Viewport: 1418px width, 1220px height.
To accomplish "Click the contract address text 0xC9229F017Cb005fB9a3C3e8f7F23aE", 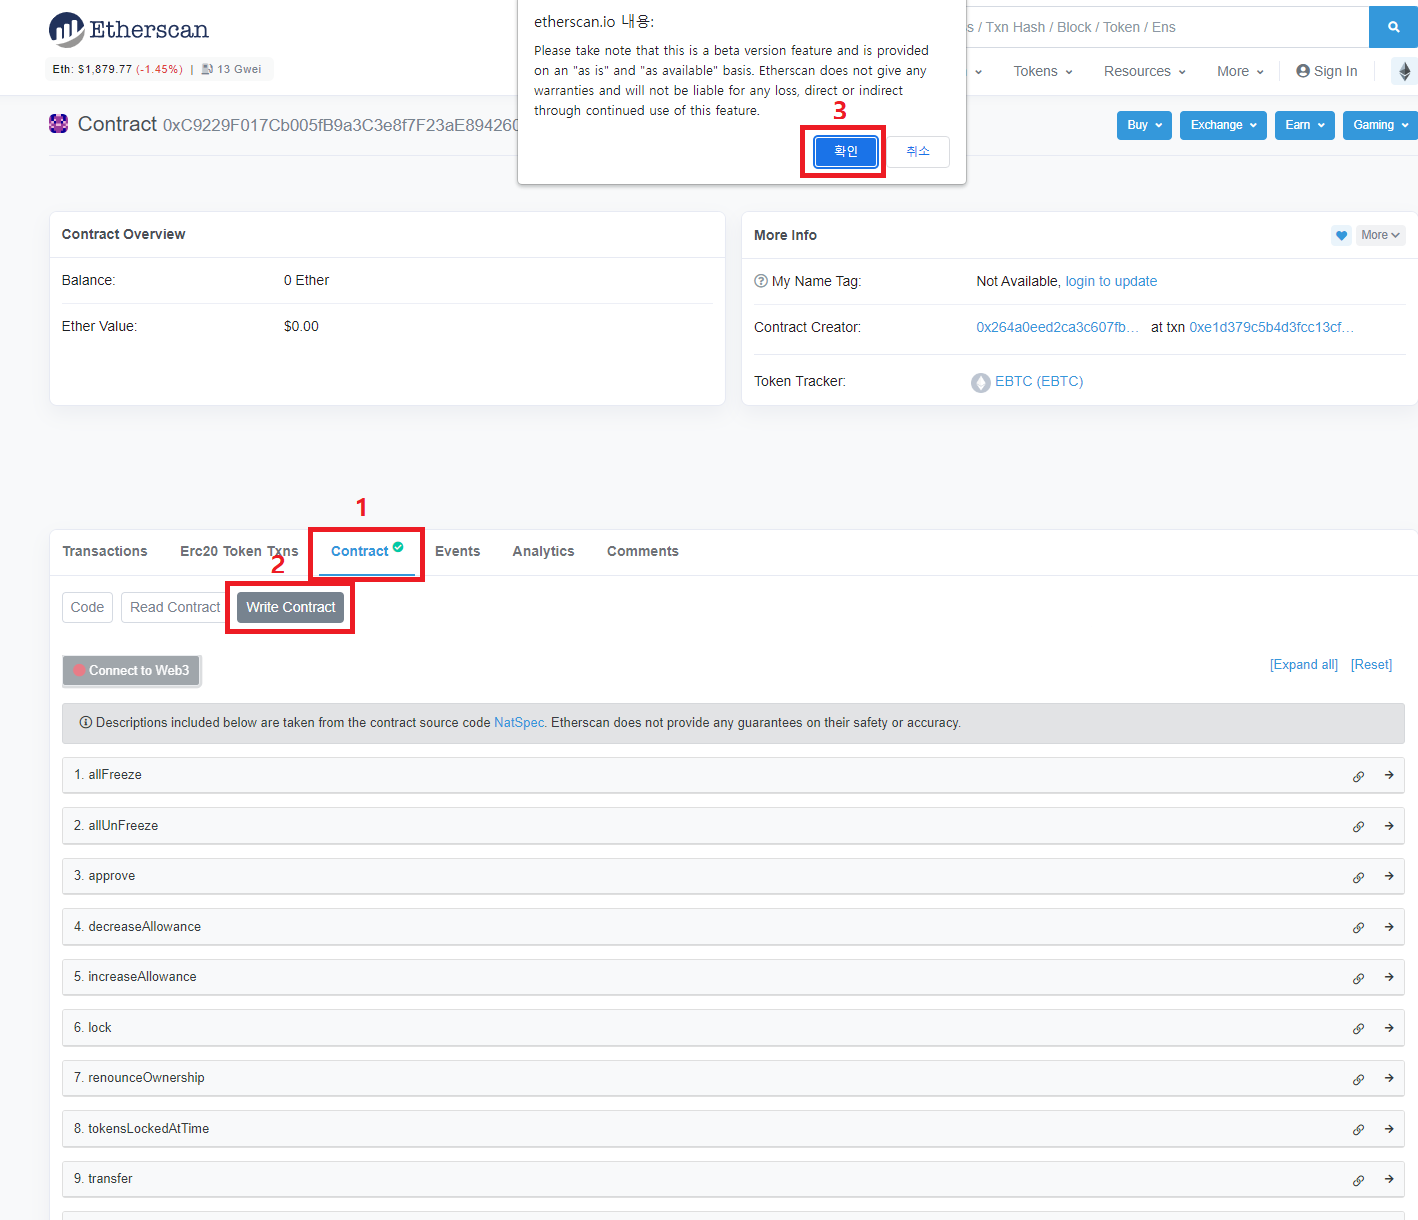I will 340,125.
